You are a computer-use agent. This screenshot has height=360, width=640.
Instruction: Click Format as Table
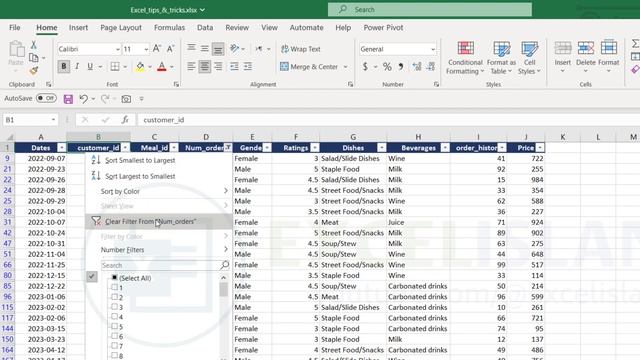pos(501,58)
